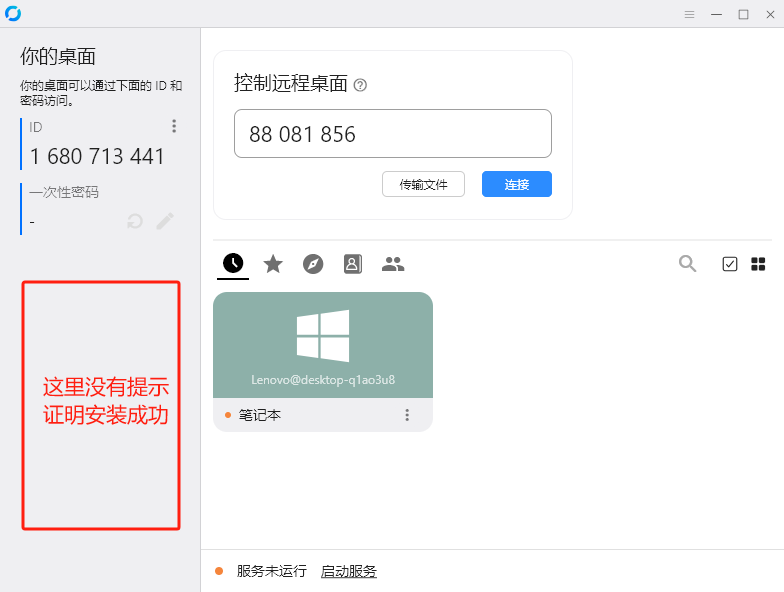Switch to the recent sessions tab
Image resolution: width=784 pixels, height=592 pixels.
233,264
